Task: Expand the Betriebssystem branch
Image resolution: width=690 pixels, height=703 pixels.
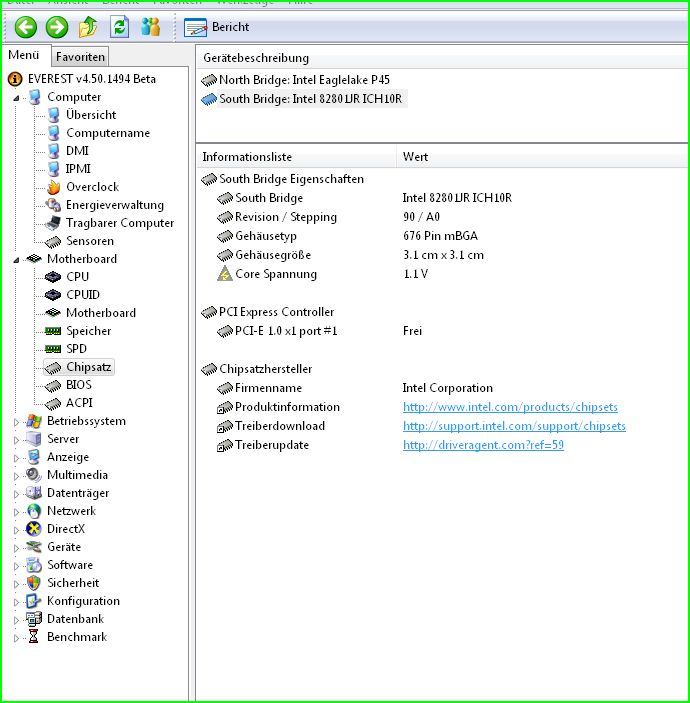Action: pos(16,421)
